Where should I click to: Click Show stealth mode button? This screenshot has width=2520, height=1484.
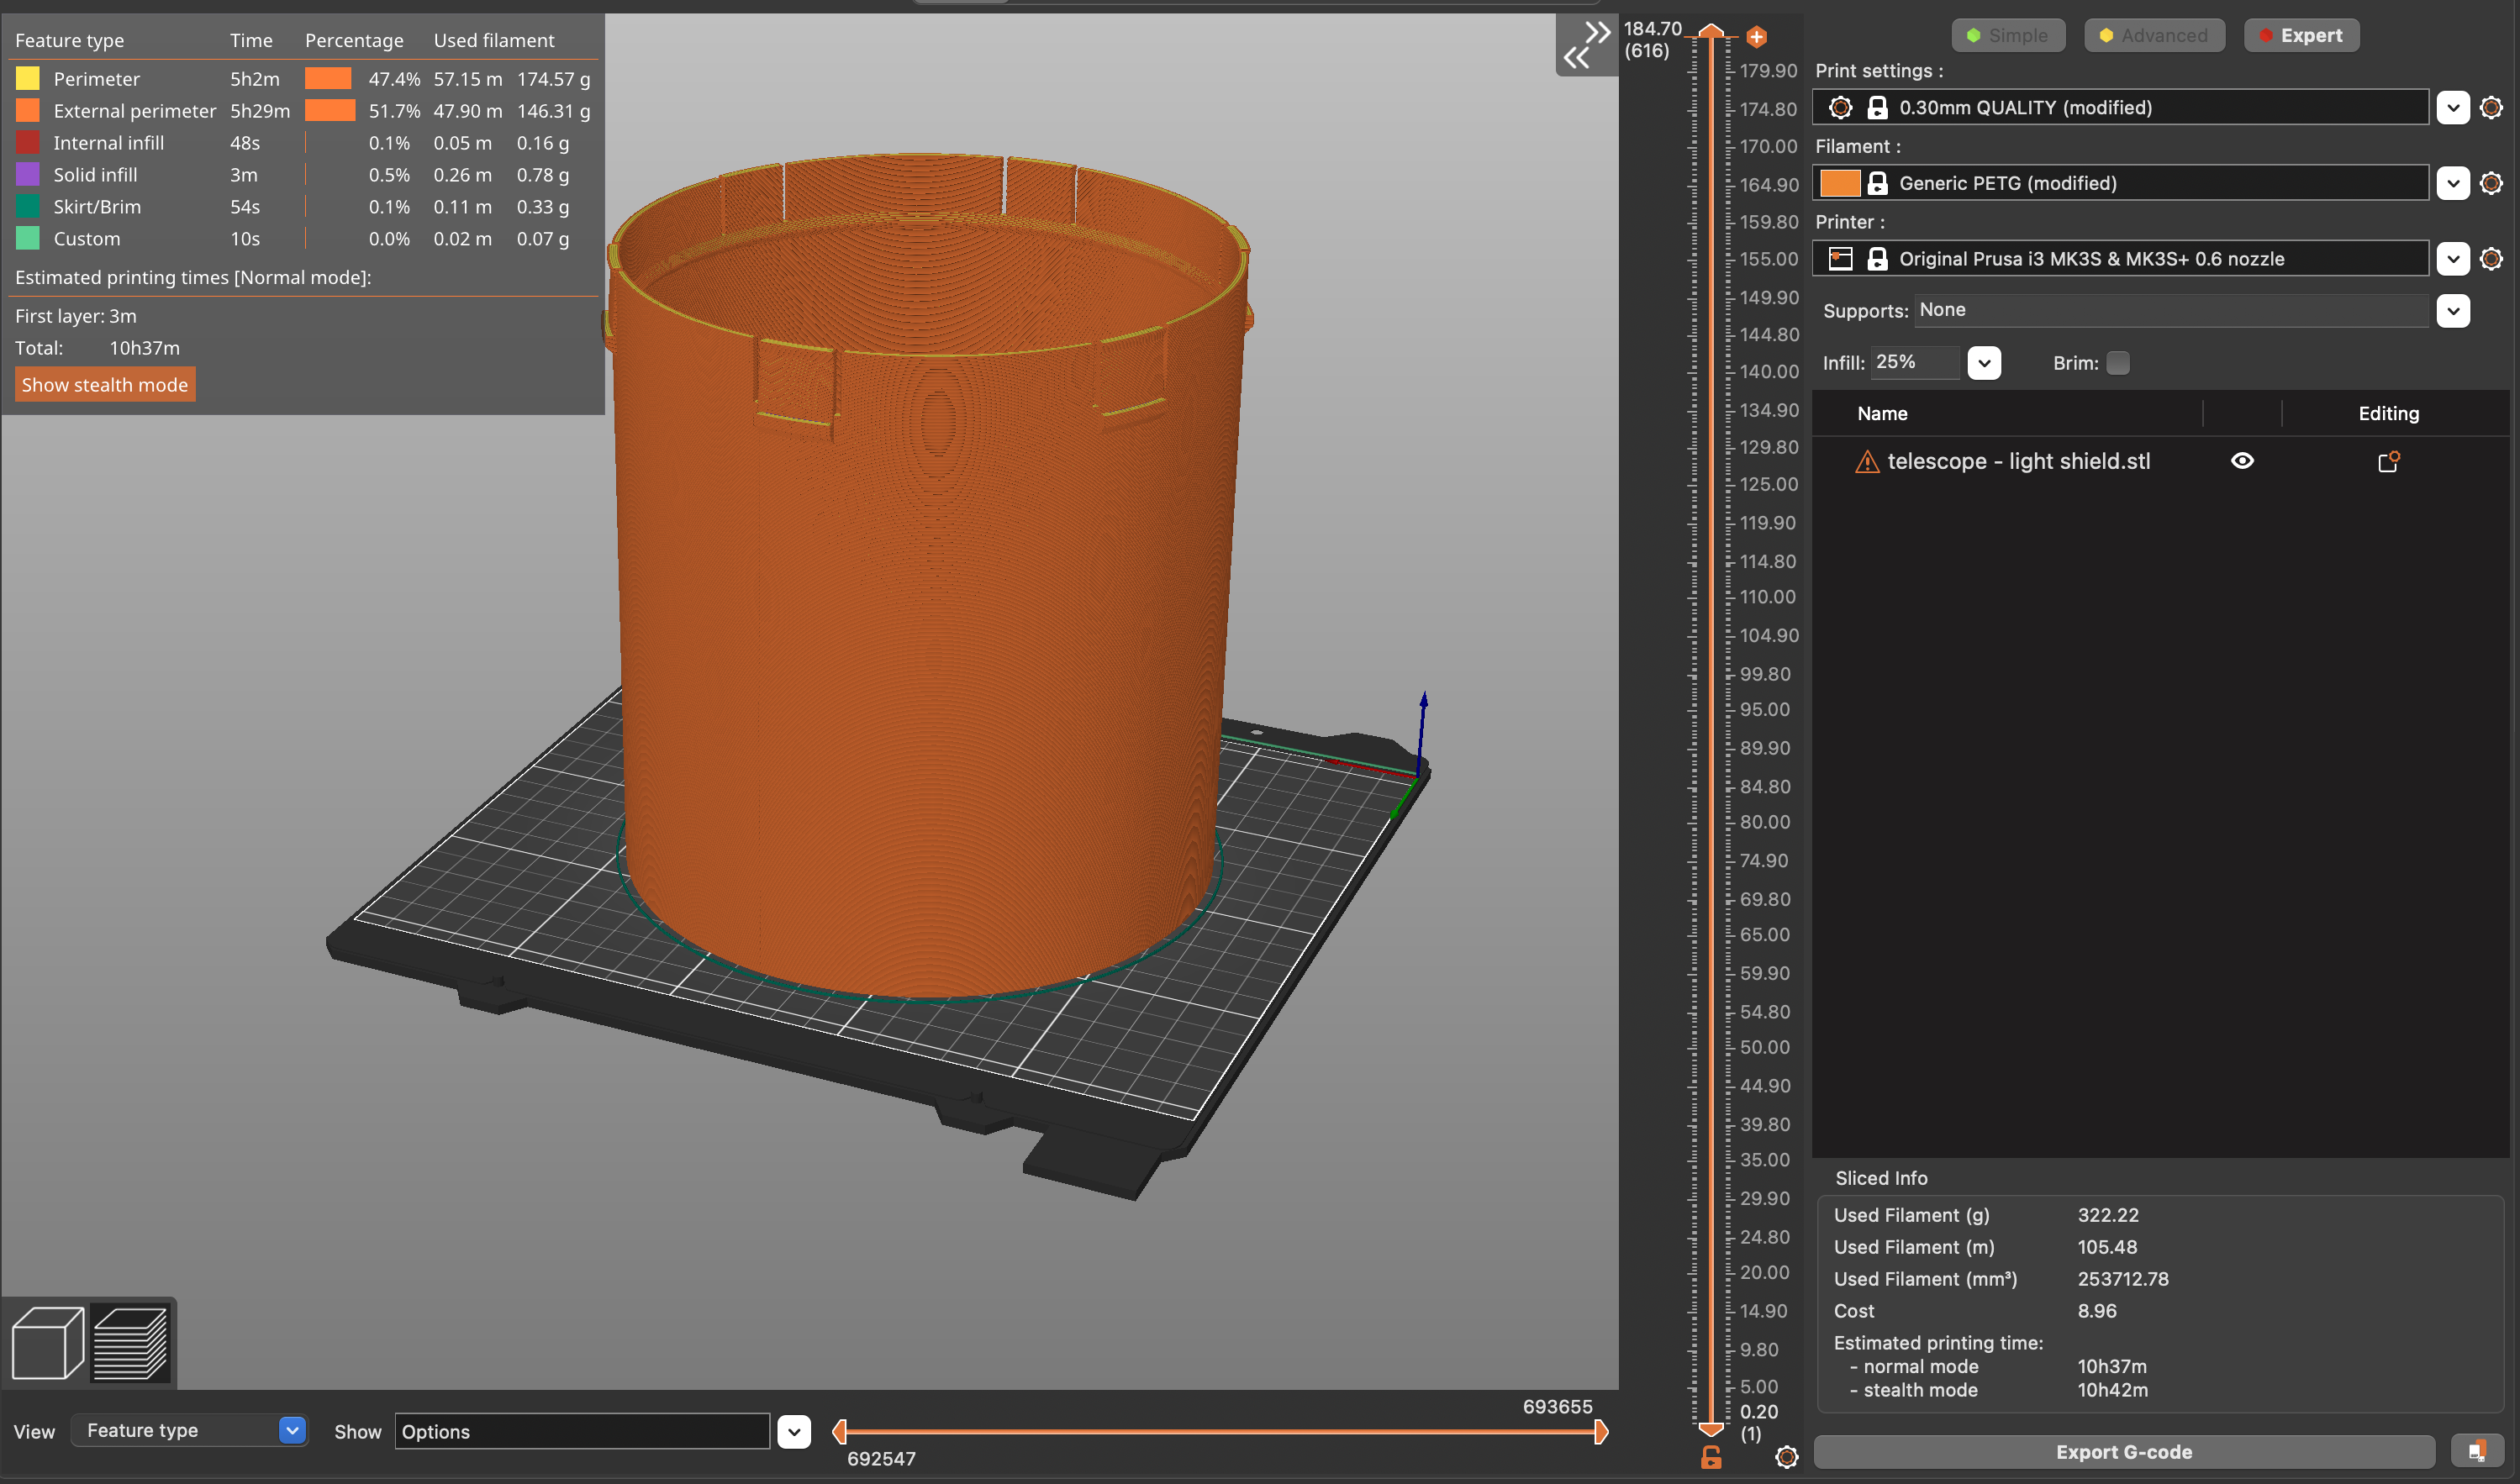pyautogui.click(x=105, y=385)
